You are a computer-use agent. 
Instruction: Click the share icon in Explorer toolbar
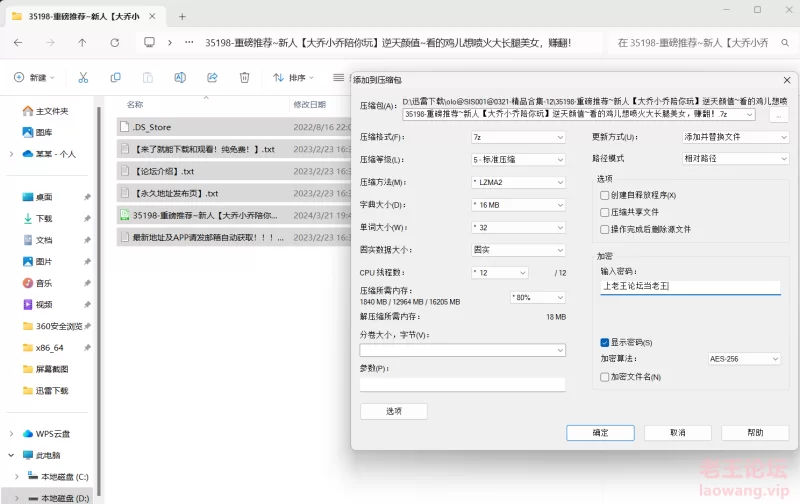click(212, 77)
